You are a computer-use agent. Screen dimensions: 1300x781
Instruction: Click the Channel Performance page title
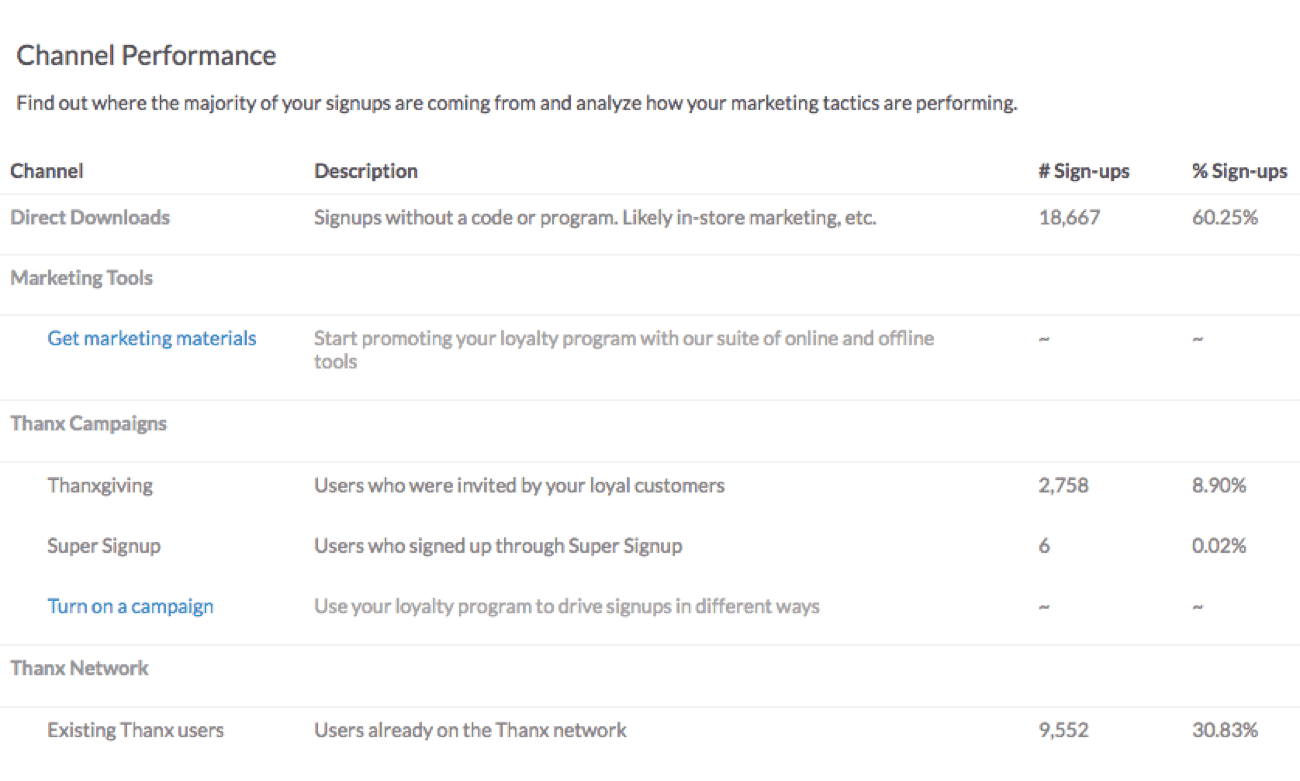pos(147,55)
